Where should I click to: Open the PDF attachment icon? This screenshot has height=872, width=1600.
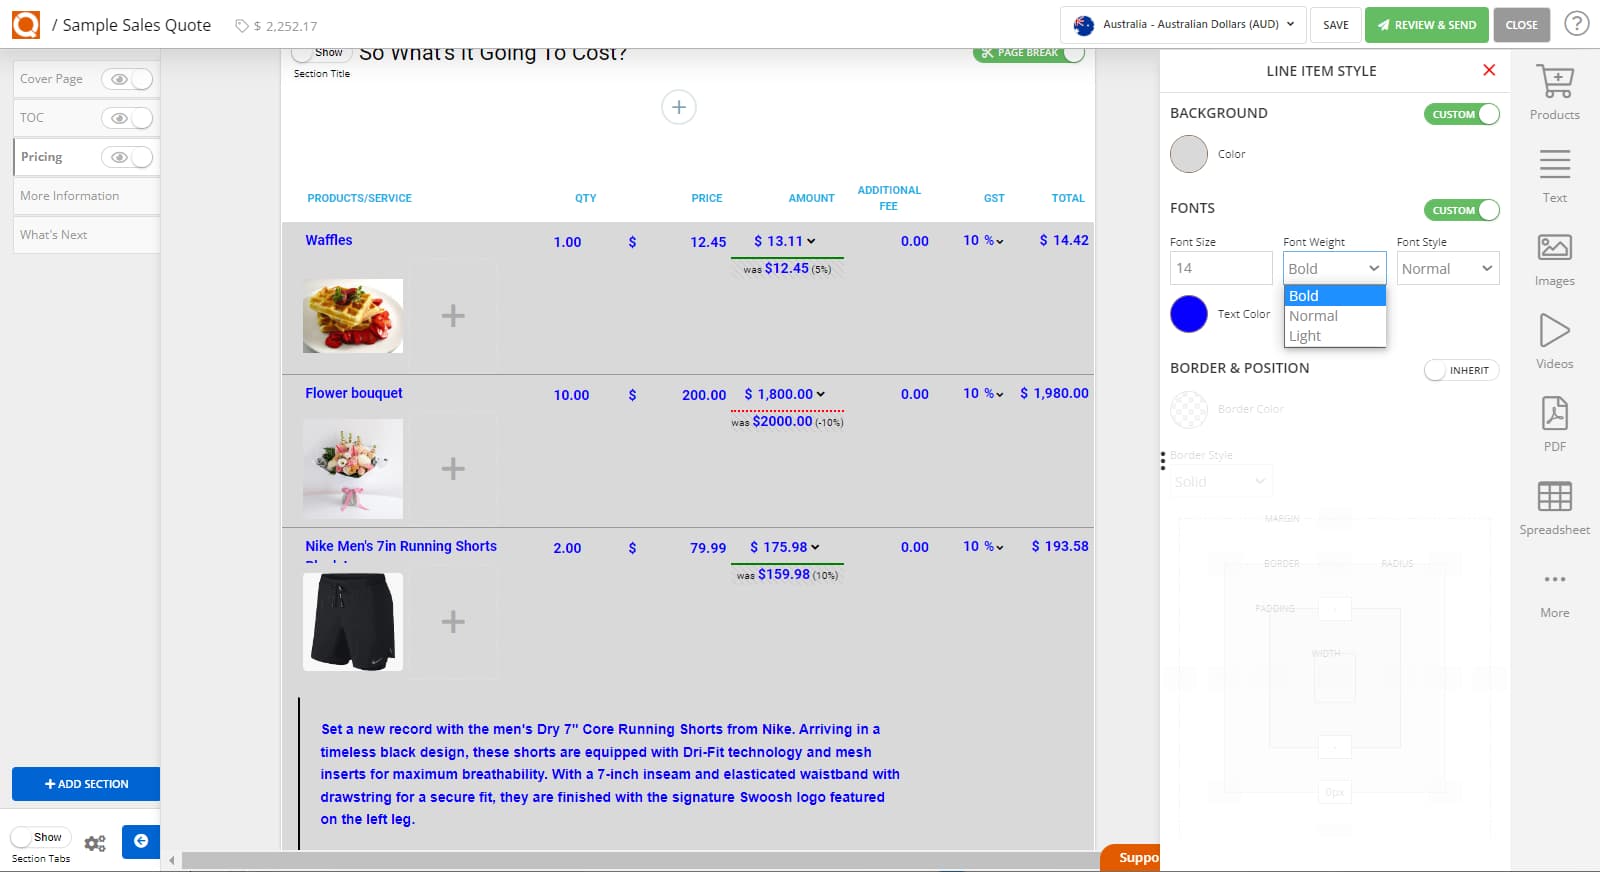[x=1555, y=413]
